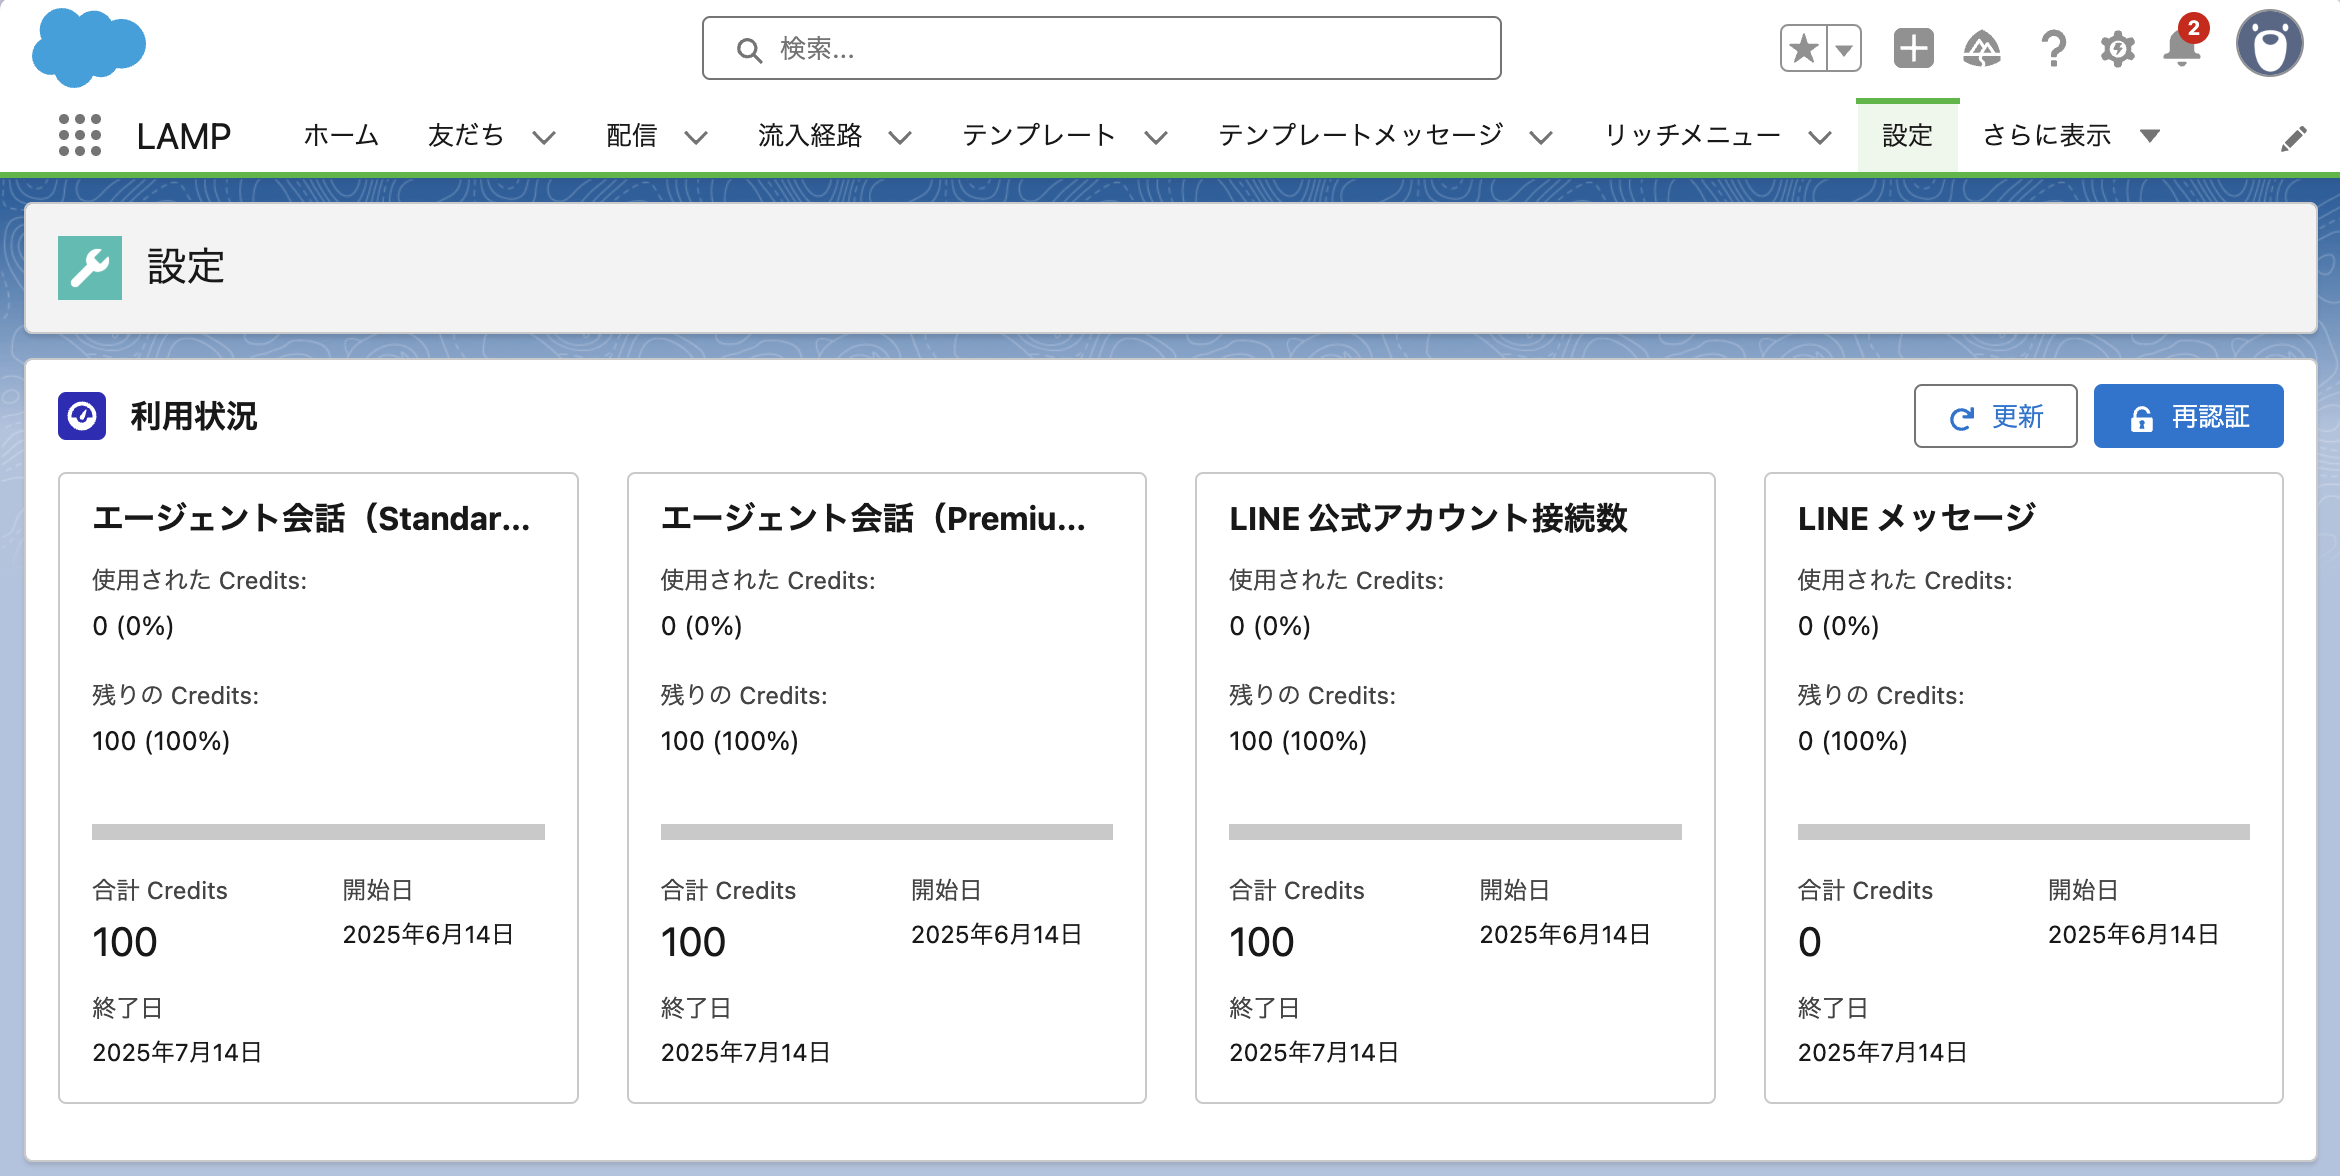2340x1176 pixels.
Task: Expand the favorites list dropdown arrow
Action: coord(1844,48)
